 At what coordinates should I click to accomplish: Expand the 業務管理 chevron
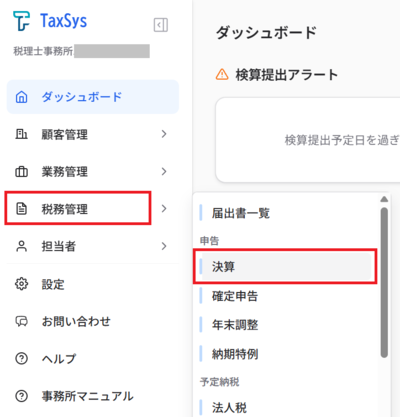(164, 171)
